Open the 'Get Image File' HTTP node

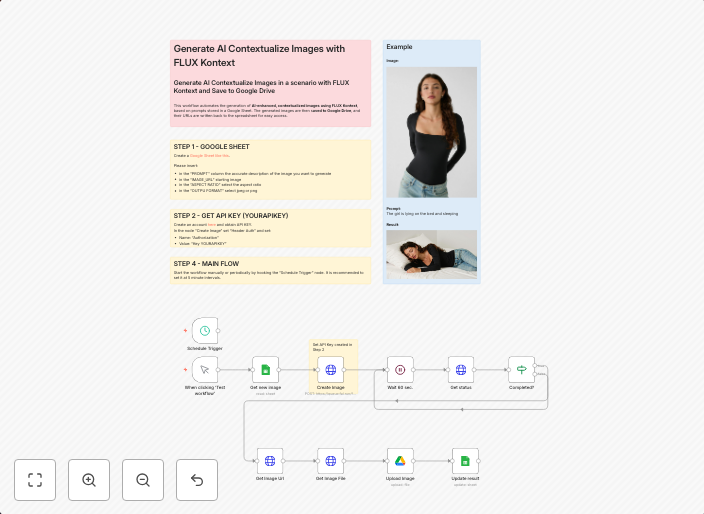(x=330, y=461)
